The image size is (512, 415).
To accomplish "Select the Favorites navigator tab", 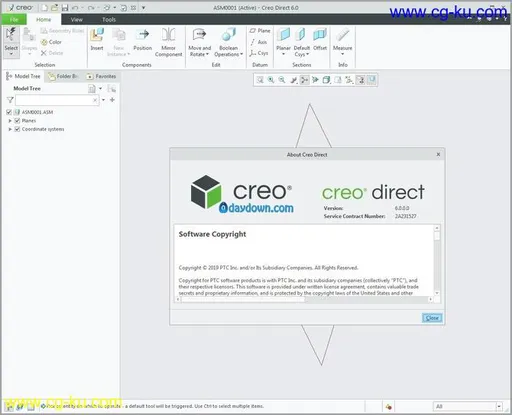I will (x=101, y=76).
